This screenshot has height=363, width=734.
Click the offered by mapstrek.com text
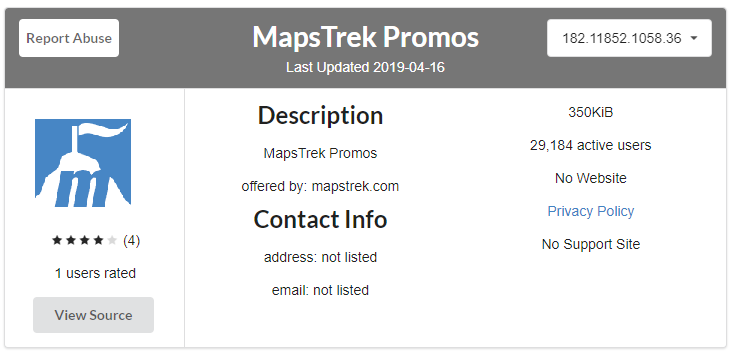(320, 186)
